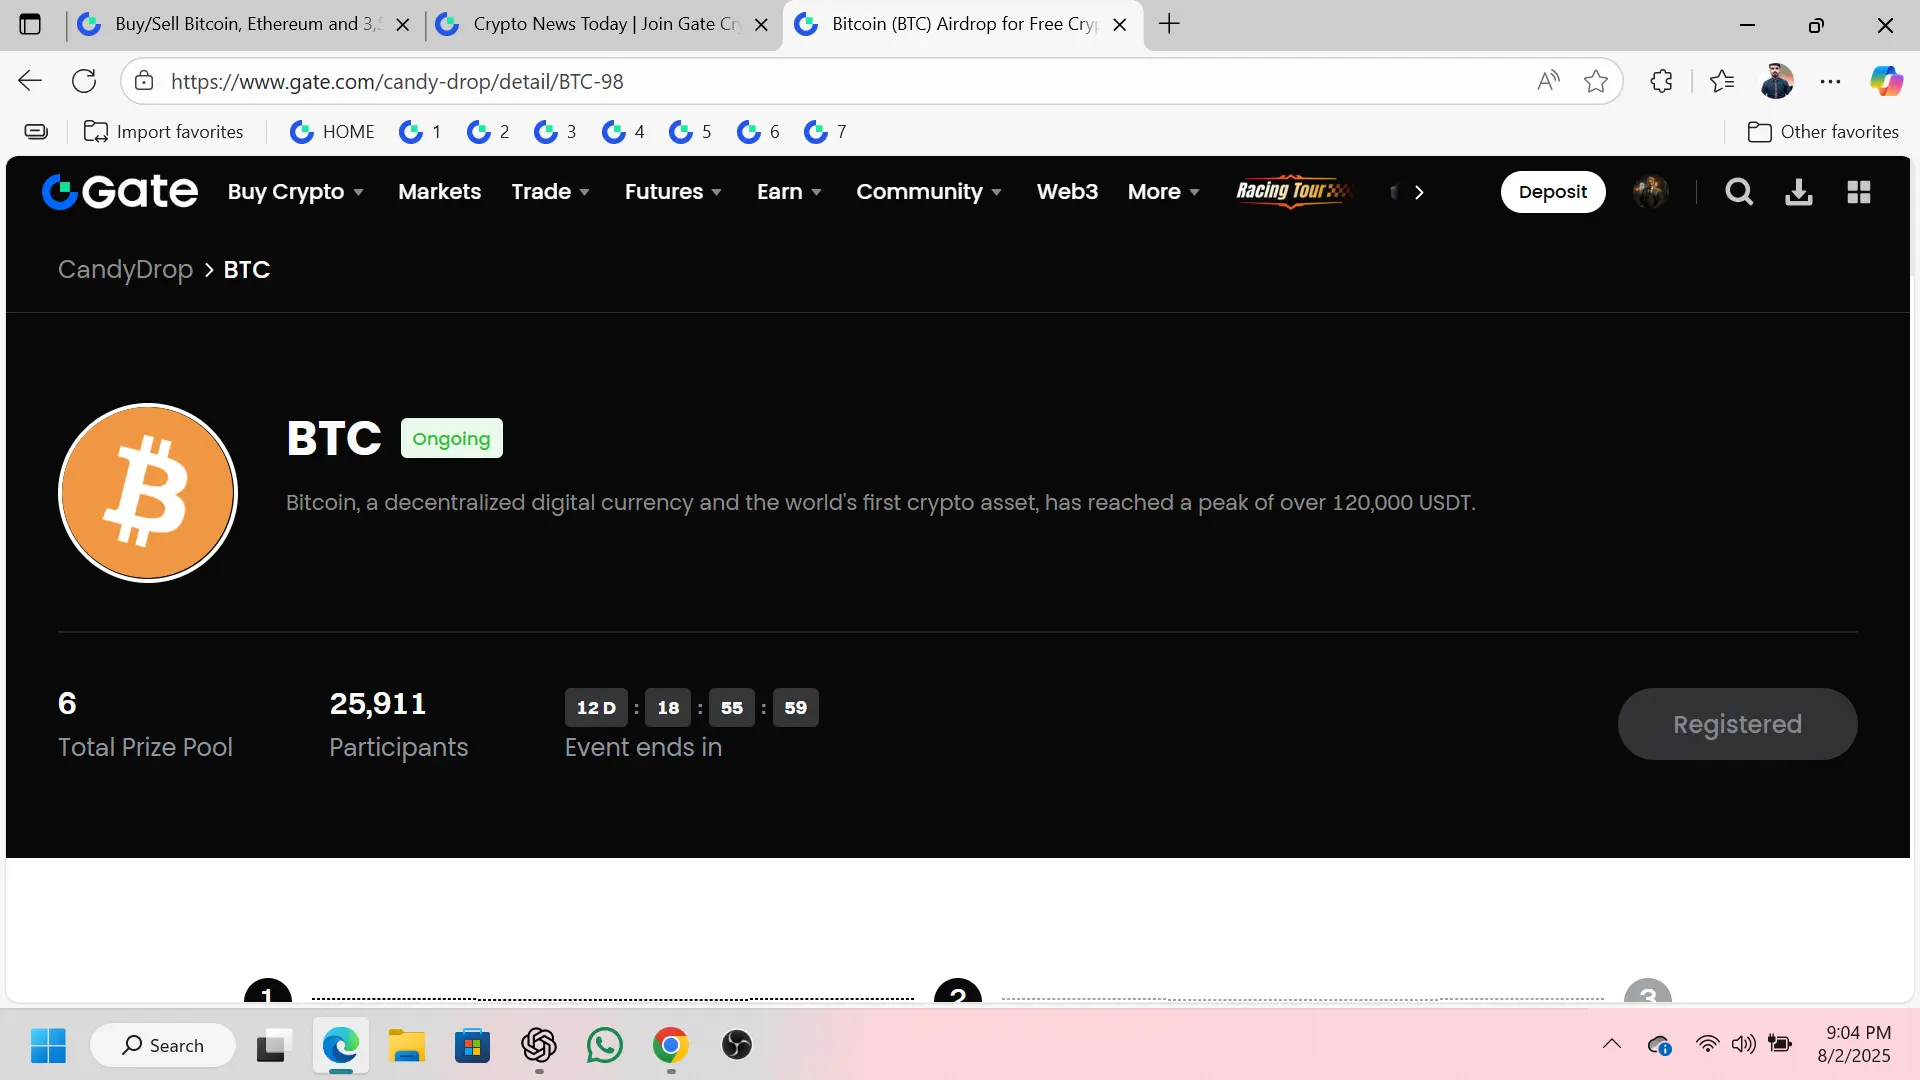The image size is (1920, 1080).
Task: Open OBS Studio from taskbar
Action: tap(737, 1046)
